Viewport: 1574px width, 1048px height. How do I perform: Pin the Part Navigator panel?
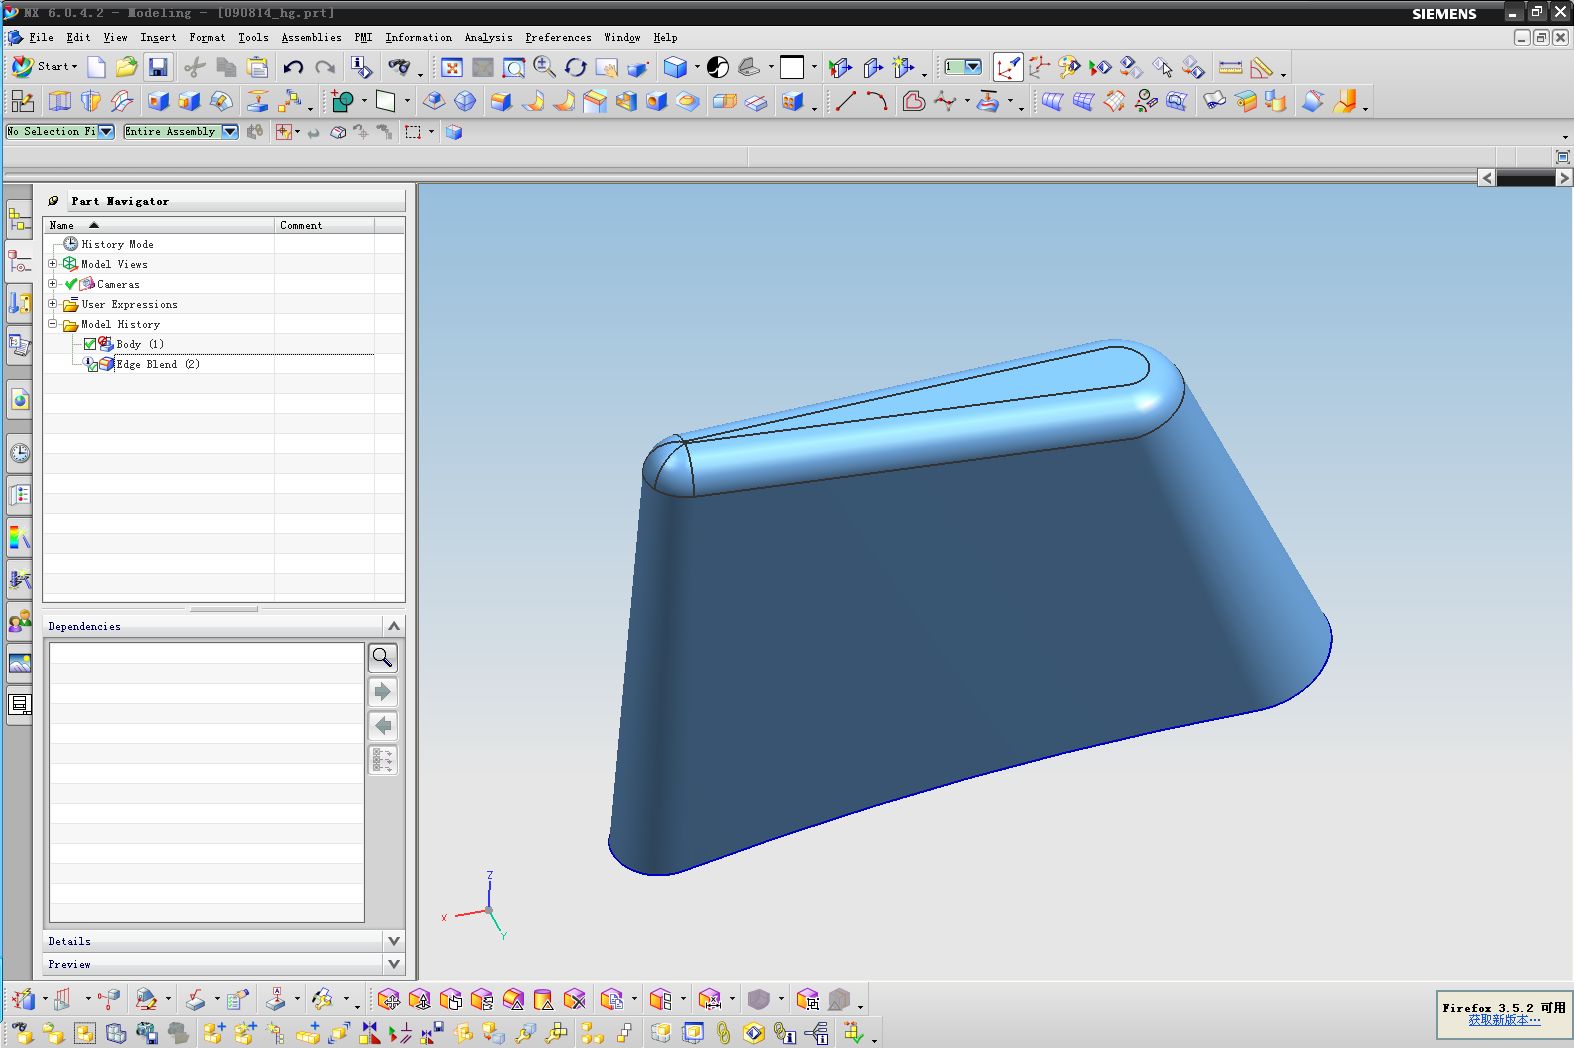pyautogui.click(x=54, y=201)
